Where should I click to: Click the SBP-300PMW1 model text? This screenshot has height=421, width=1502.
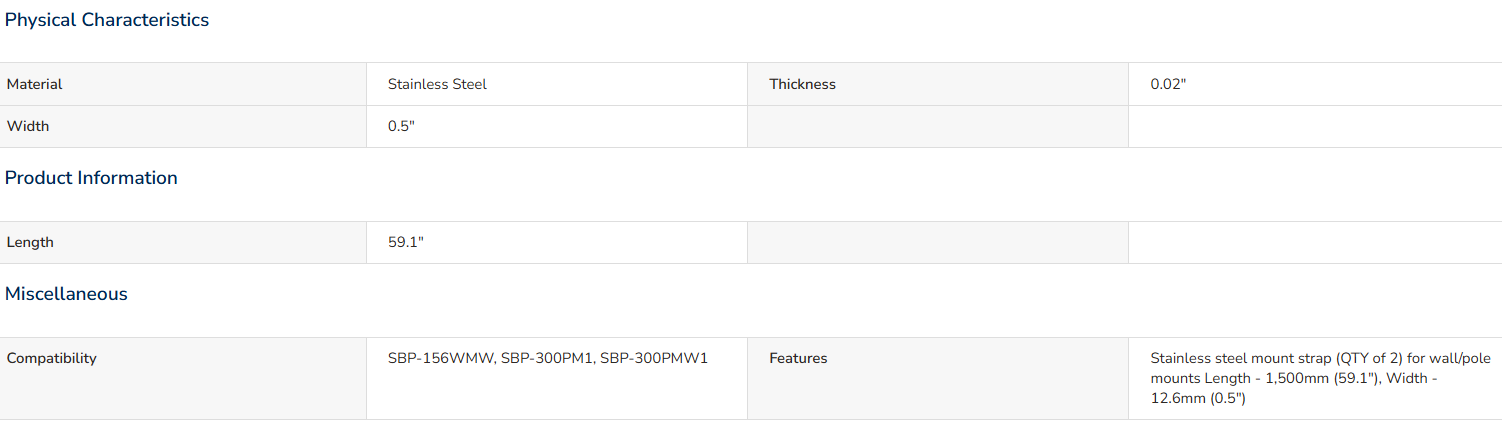(654, 358)
